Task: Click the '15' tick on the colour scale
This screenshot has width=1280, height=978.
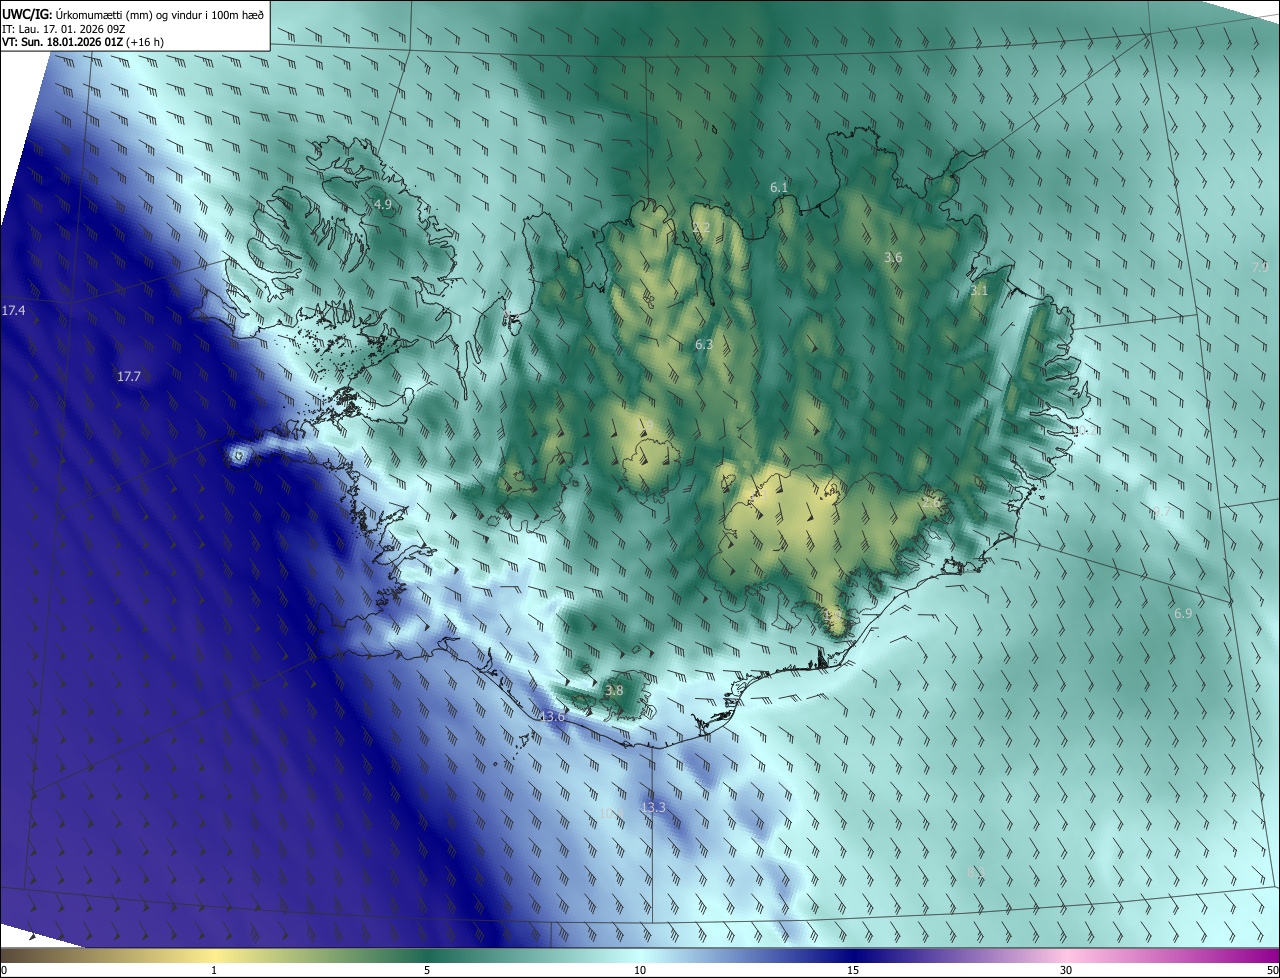Action: [x=853, y=970]
